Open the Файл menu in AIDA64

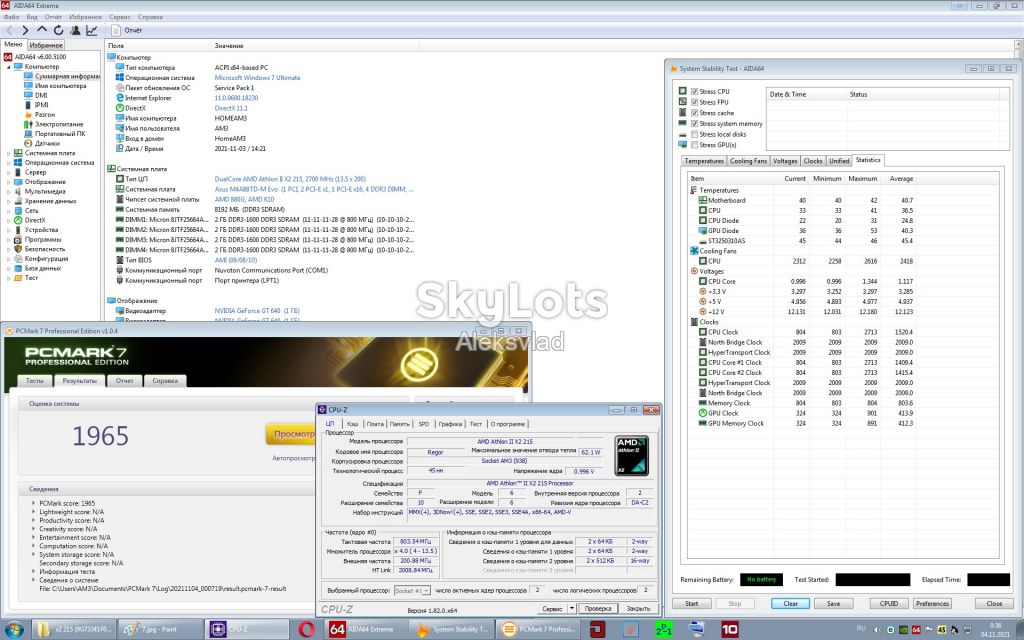[x=11, y=17]
